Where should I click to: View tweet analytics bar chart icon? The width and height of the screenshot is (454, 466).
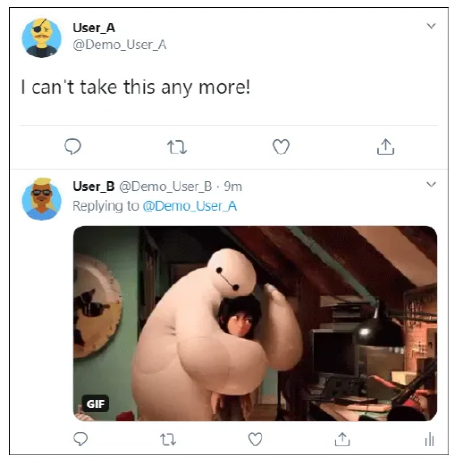tap(429, 439)
